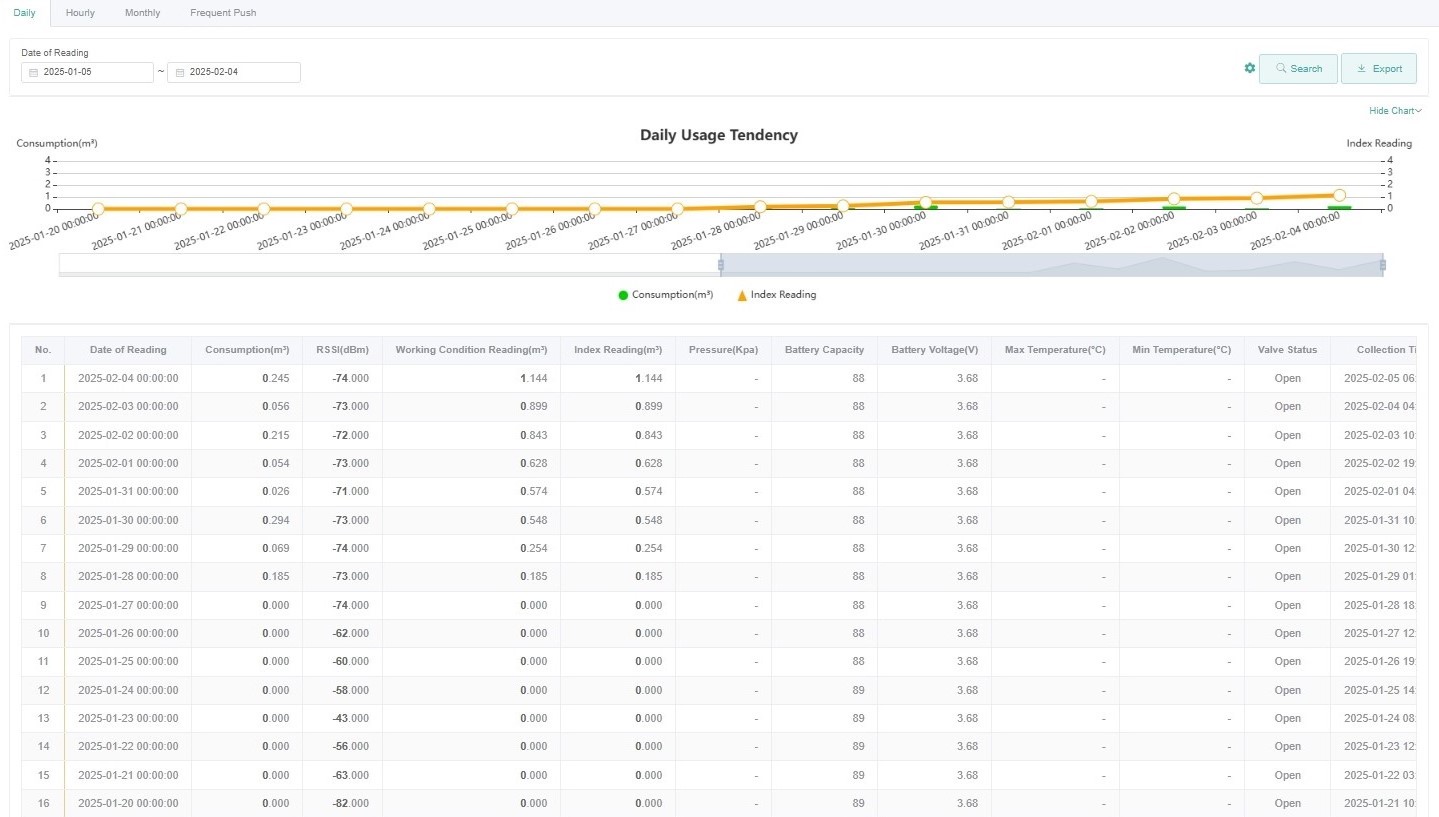Image resolution: width=1439 pixels, height=817 pixels.
Task: Select the Frequent Push tab
Action: 223,13
